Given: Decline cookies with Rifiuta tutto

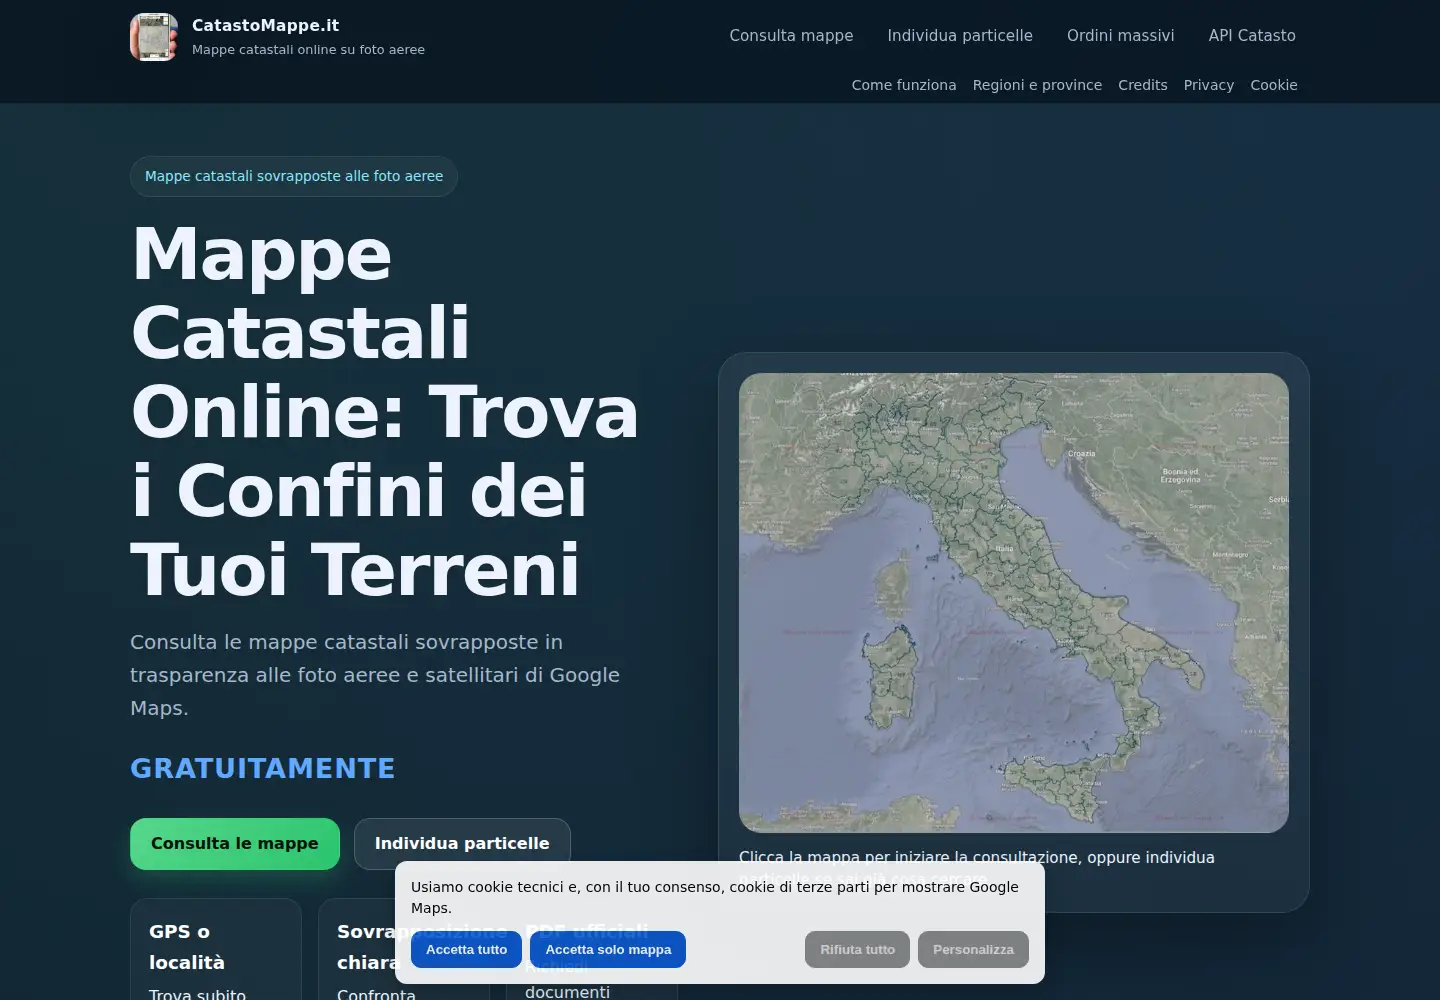Looking at the screenshot, I should pos(857,949).
